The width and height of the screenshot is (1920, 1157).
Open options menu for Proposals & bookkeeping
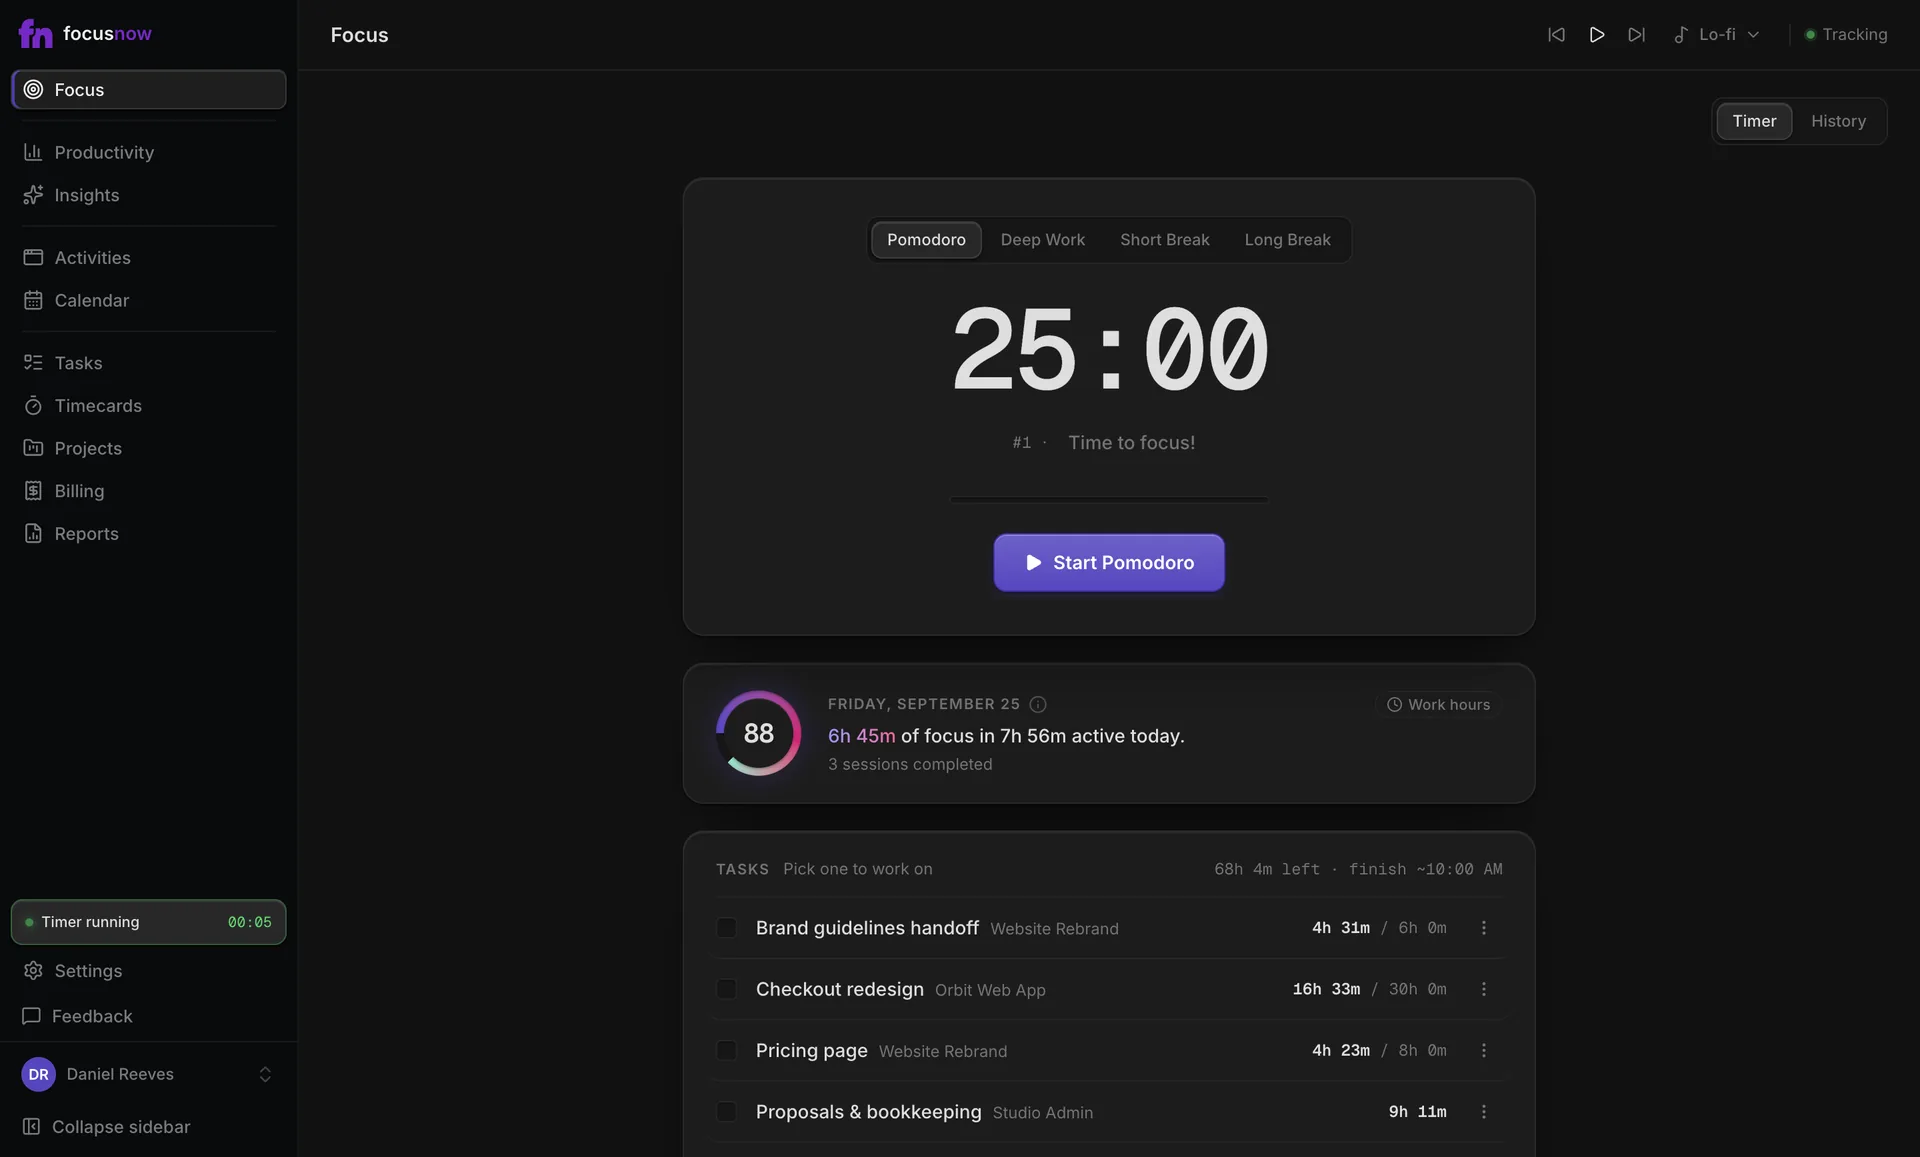(1484, 1112)
